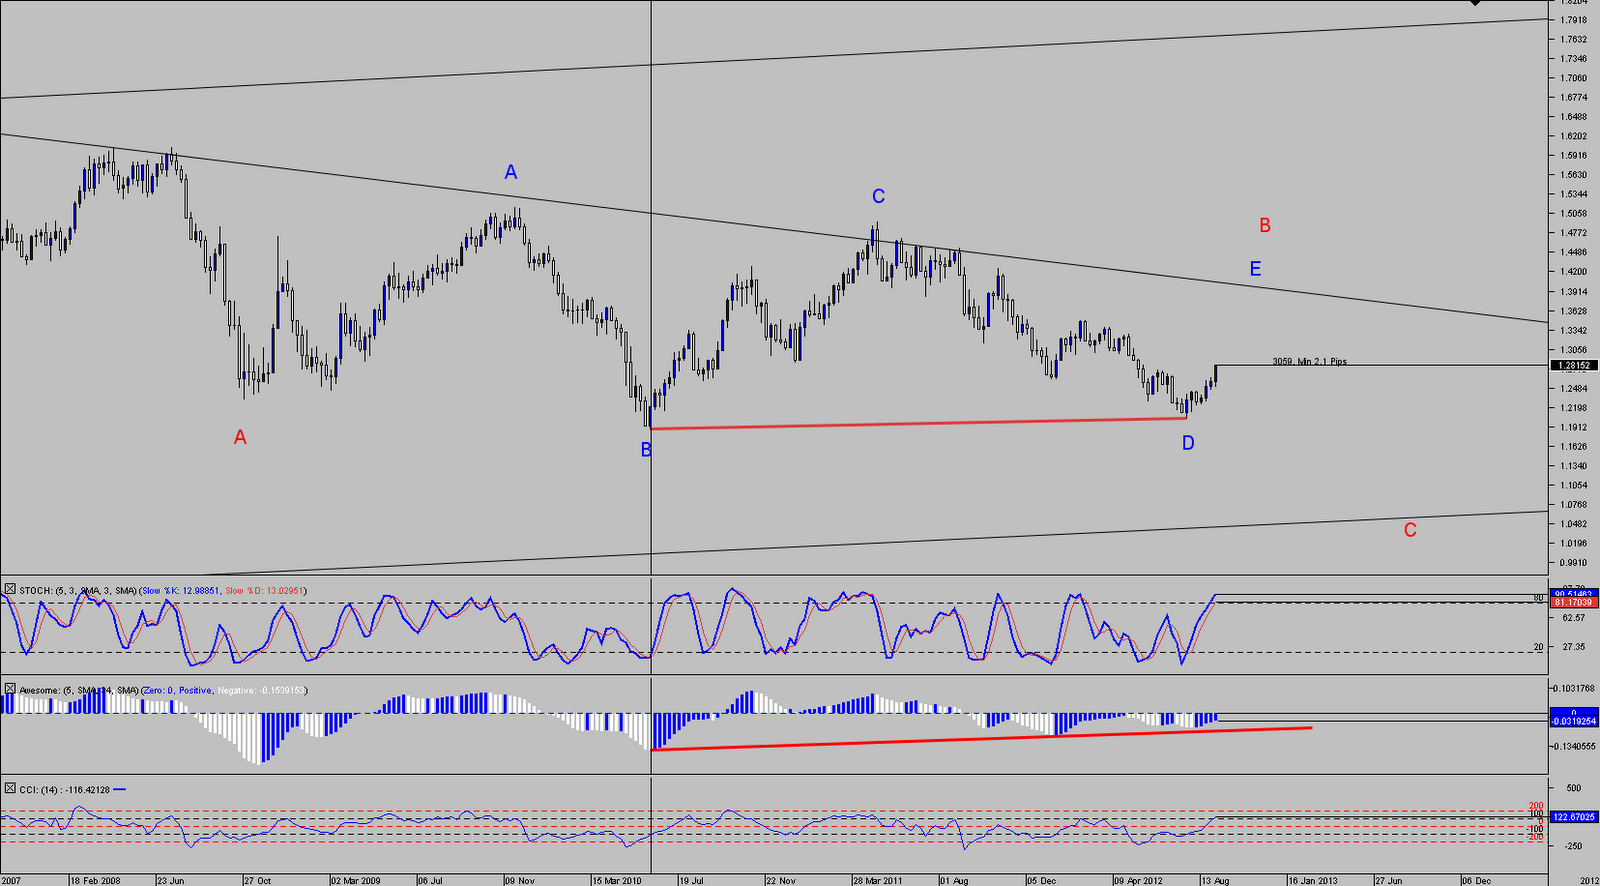Close the STOCH indicator panel box
Screen dimensions: 1600x886
click(10, 590)
